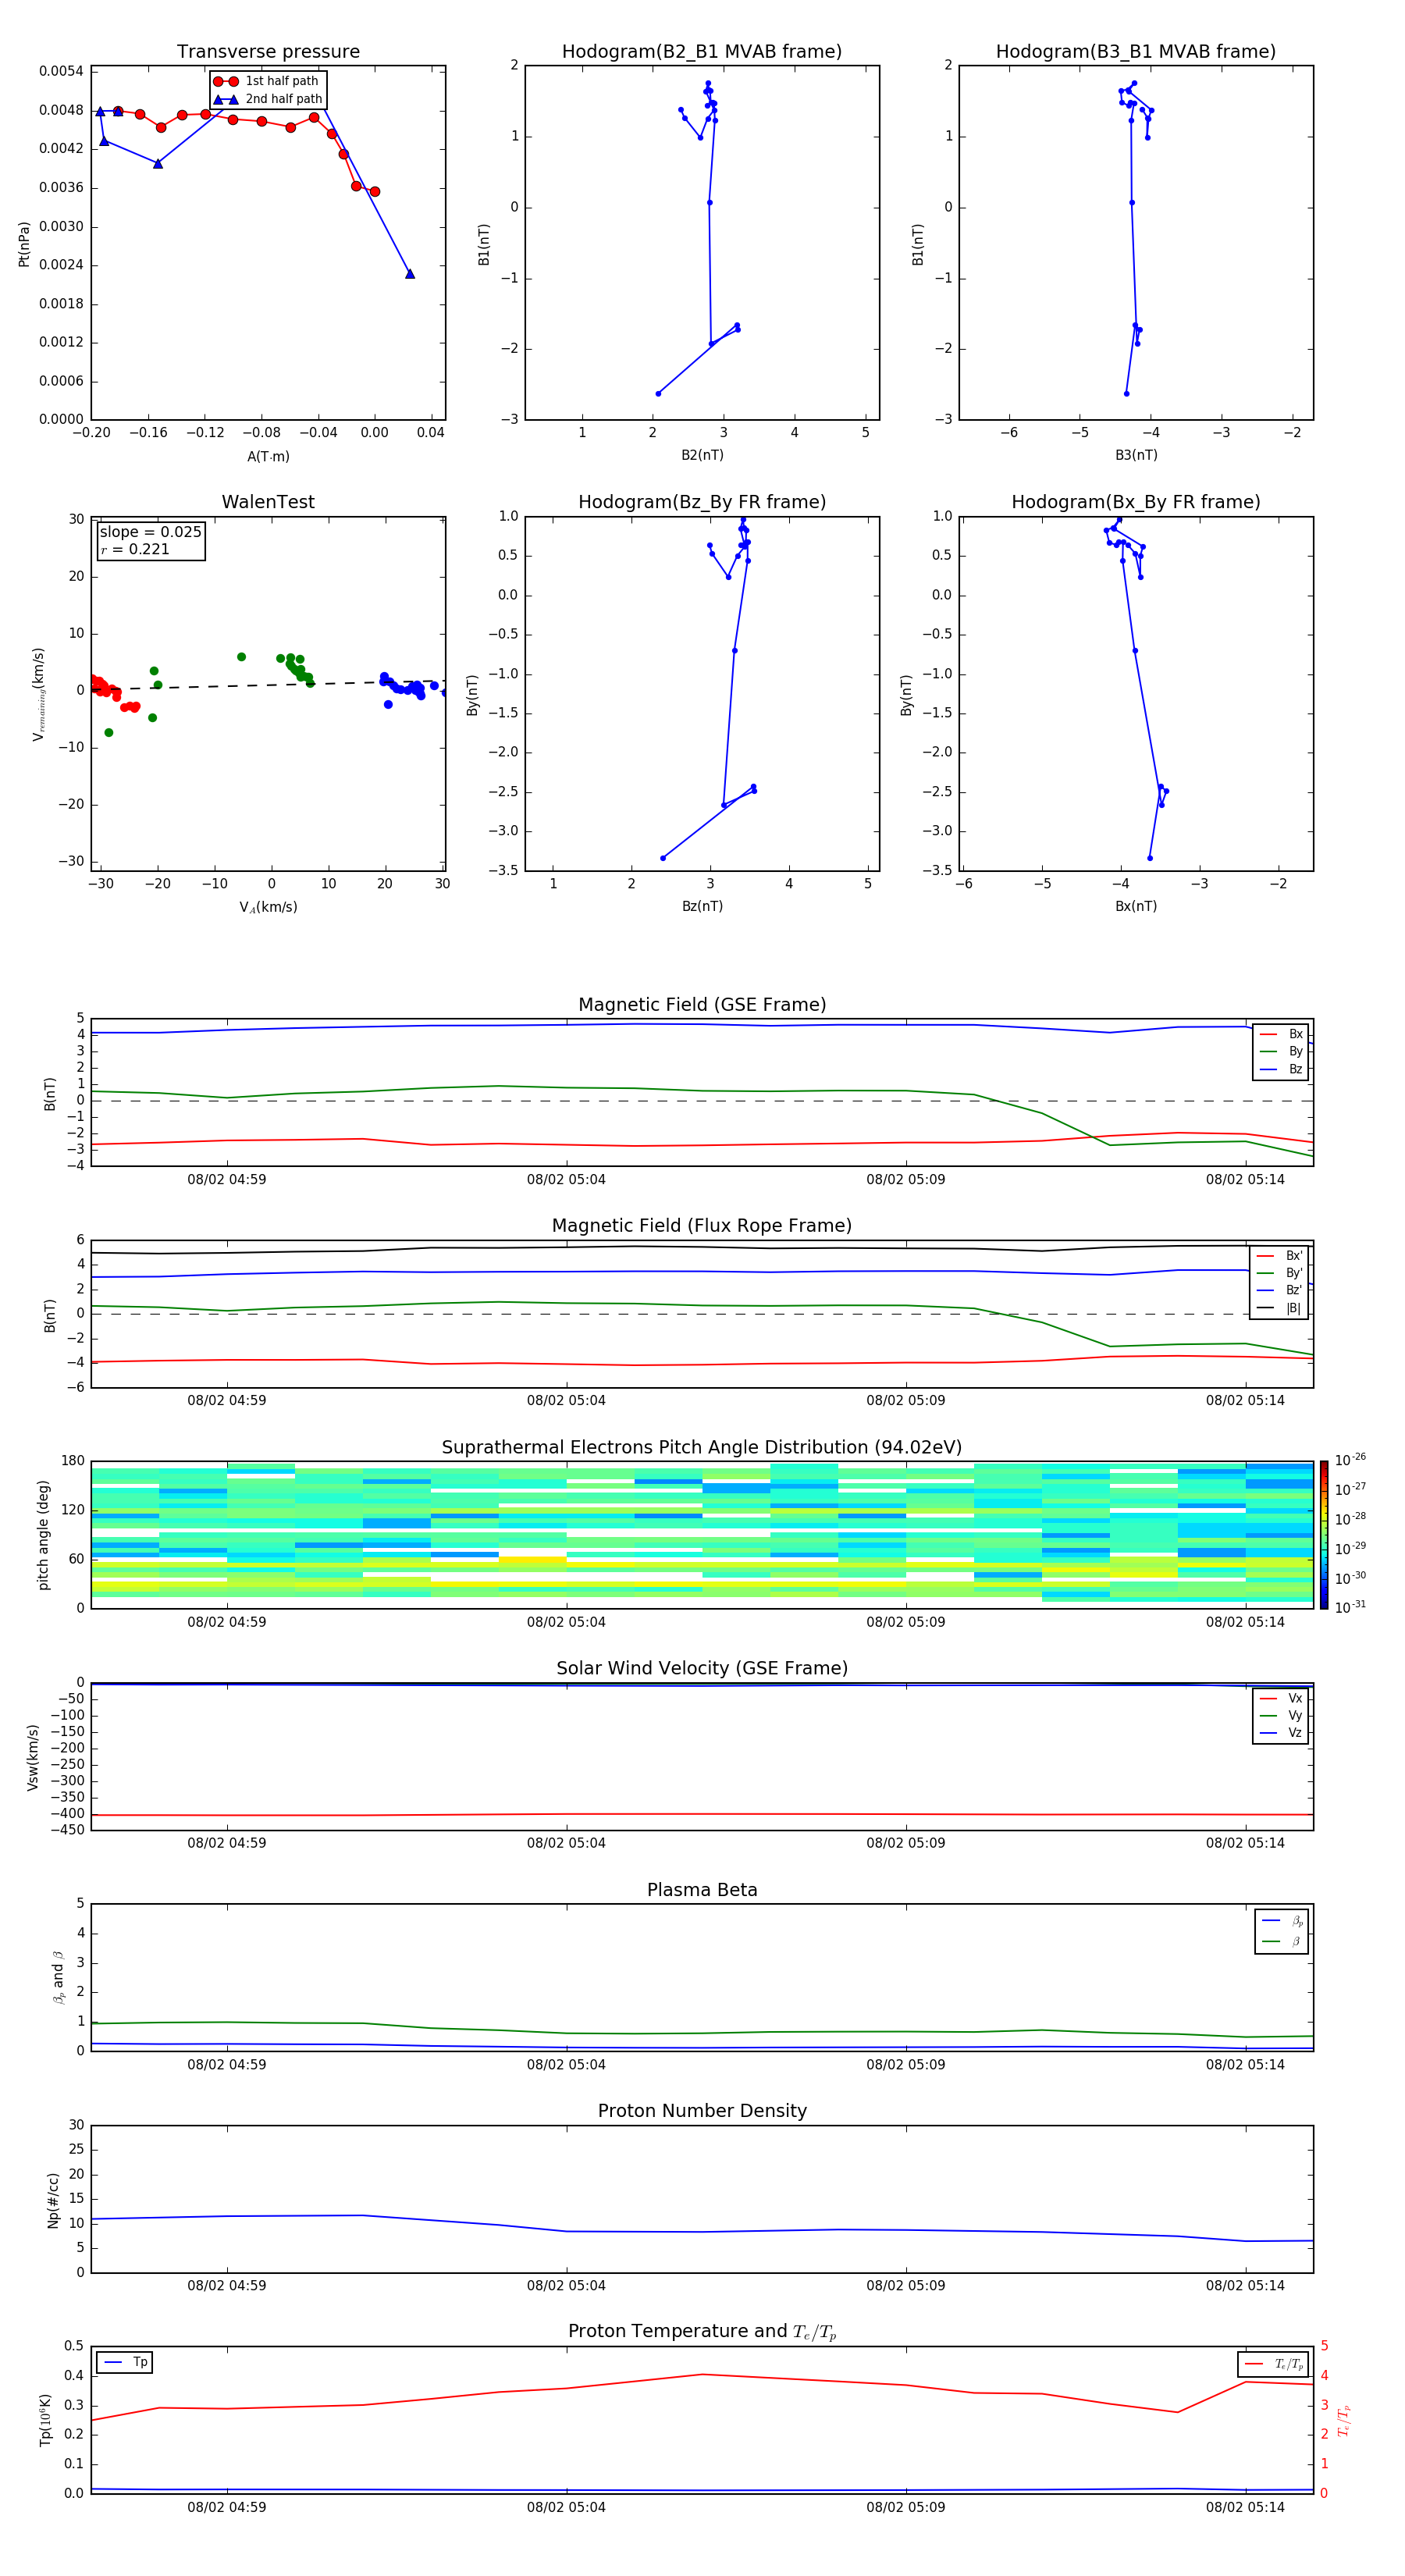1405x2576 pixels.
Task: Click the lowest point in B2_B1 hodogram
Action: [658, 394]
